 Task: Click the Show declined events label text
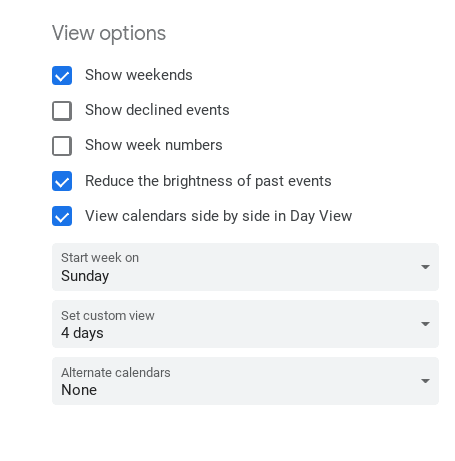(x=157, y=110)
